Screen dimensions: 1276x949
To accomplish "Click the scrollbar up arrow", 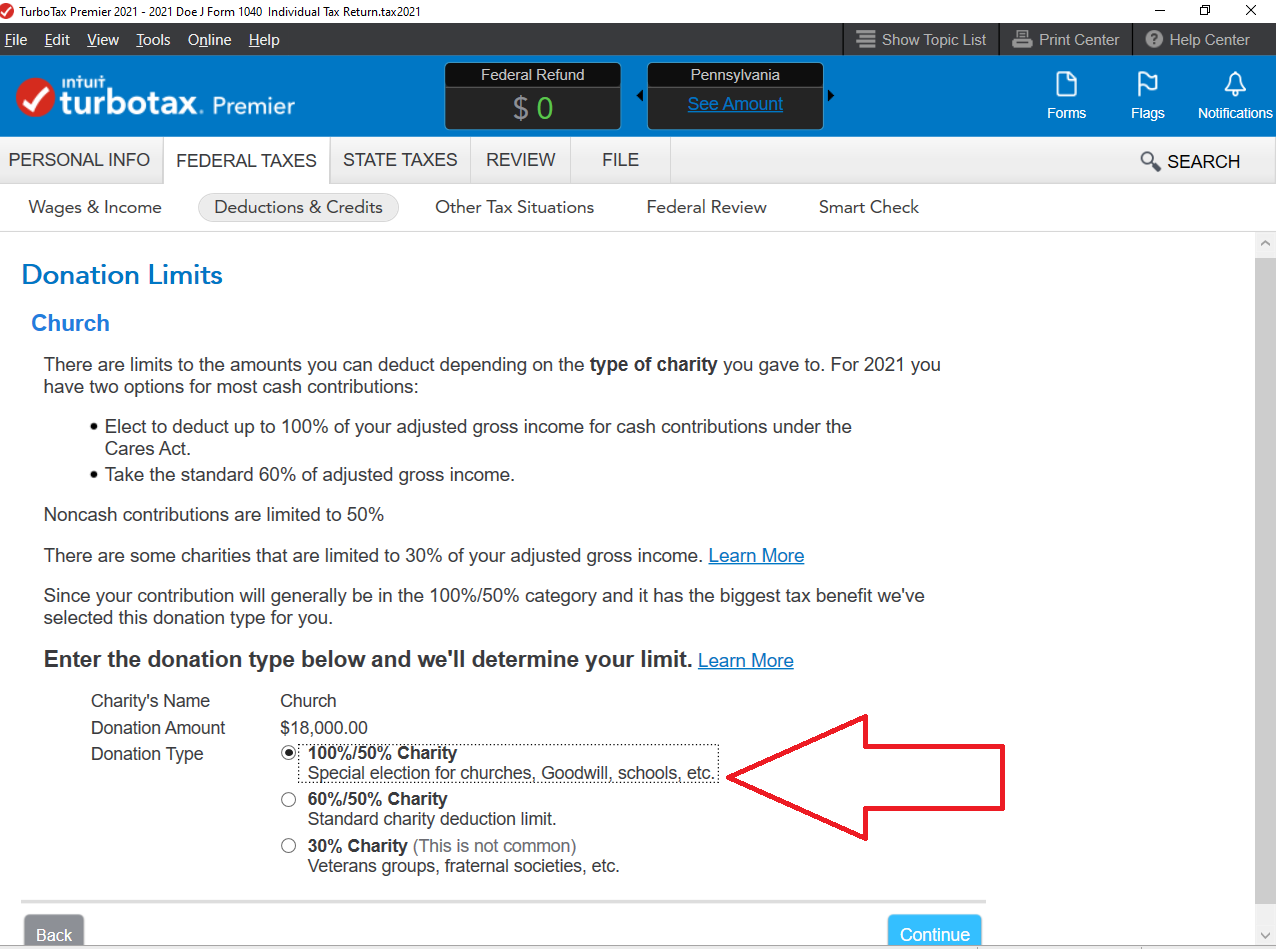I will tap(1265, 243).
